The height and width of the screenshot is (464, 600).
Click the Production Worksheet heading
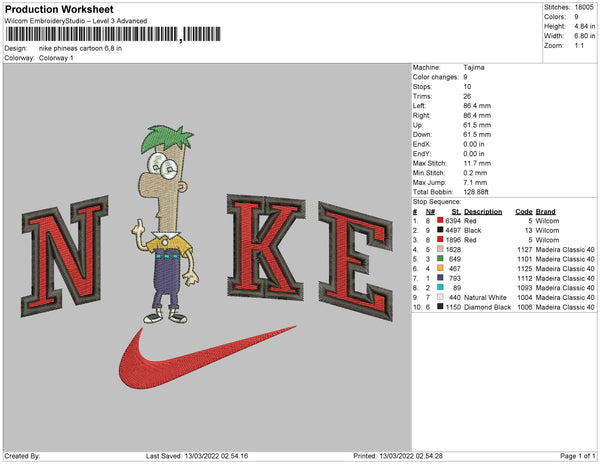[x=59, y=9]
